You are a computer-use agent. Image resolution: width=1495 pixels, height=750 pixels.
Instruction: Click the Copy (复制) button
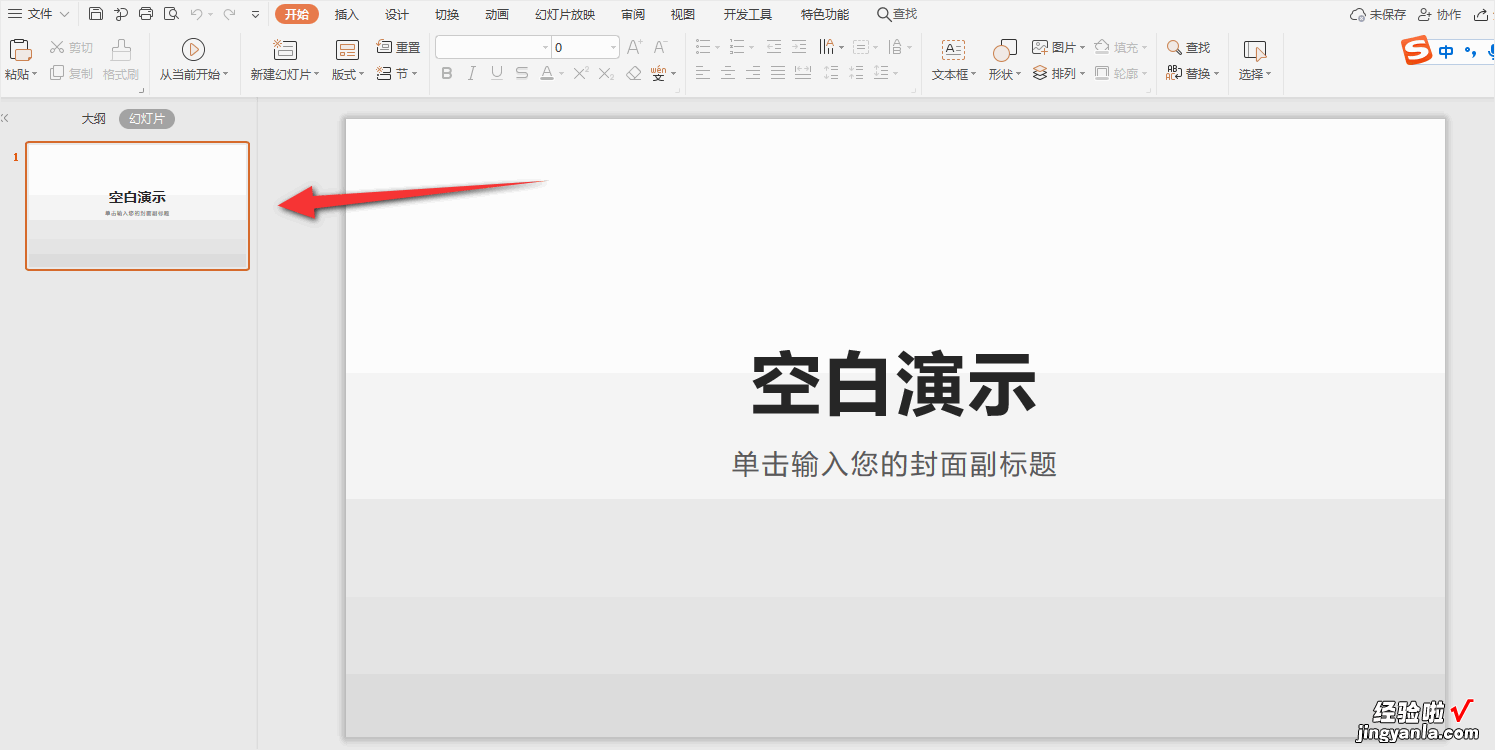71,73
